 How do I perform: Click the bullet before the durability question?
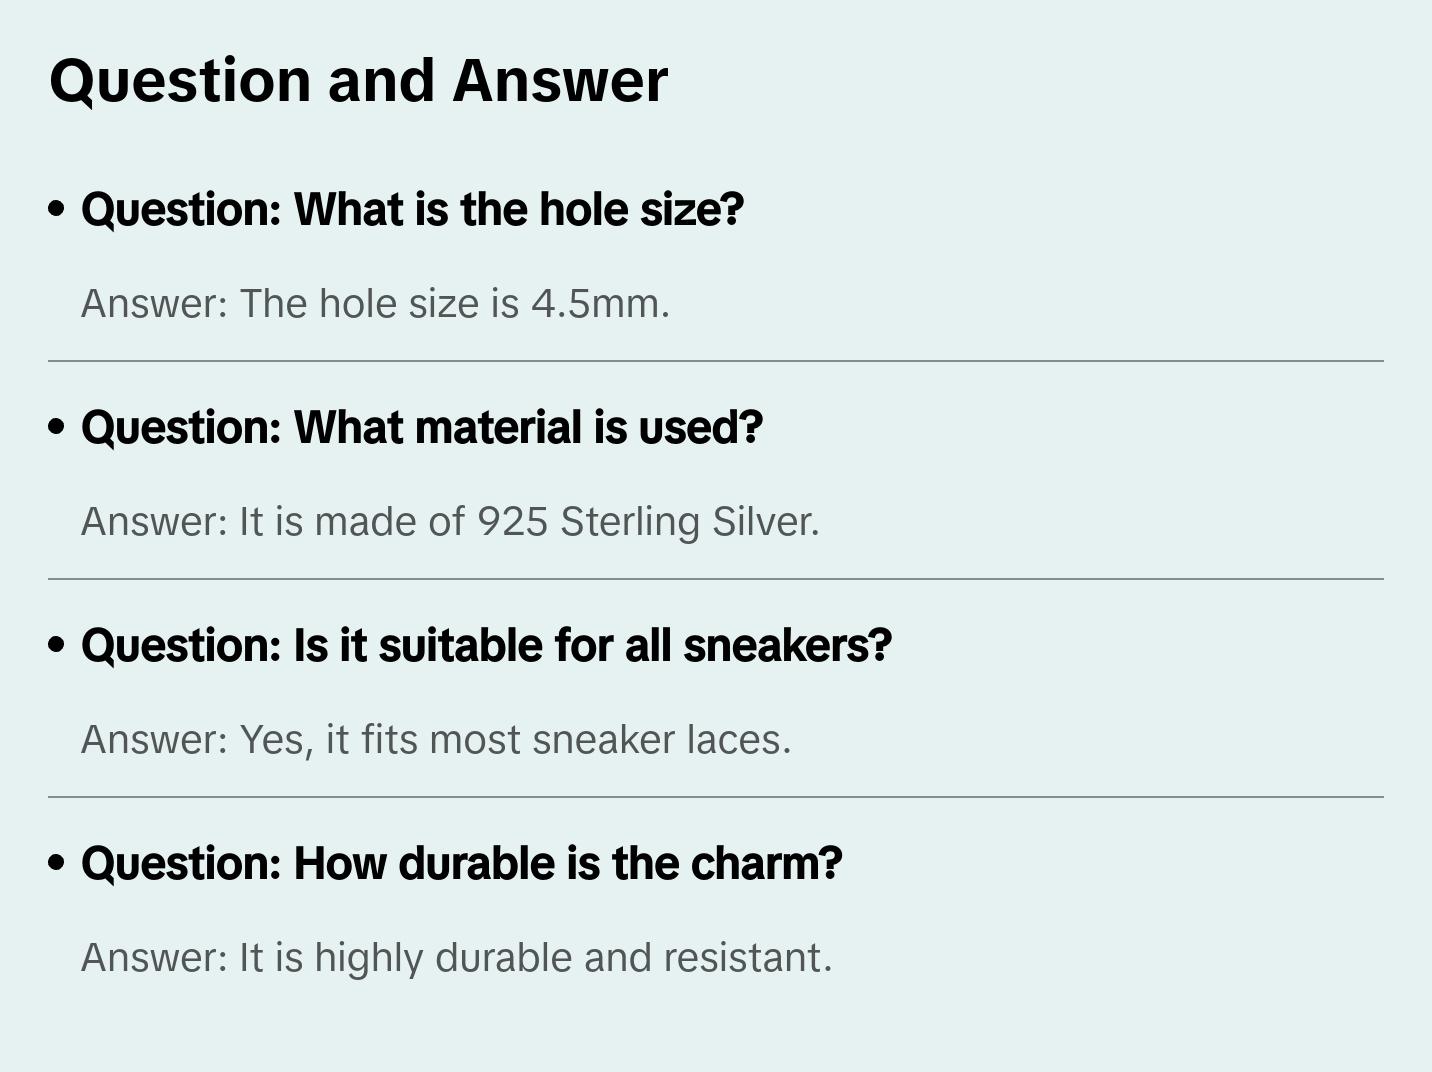(x=57, y=864)
